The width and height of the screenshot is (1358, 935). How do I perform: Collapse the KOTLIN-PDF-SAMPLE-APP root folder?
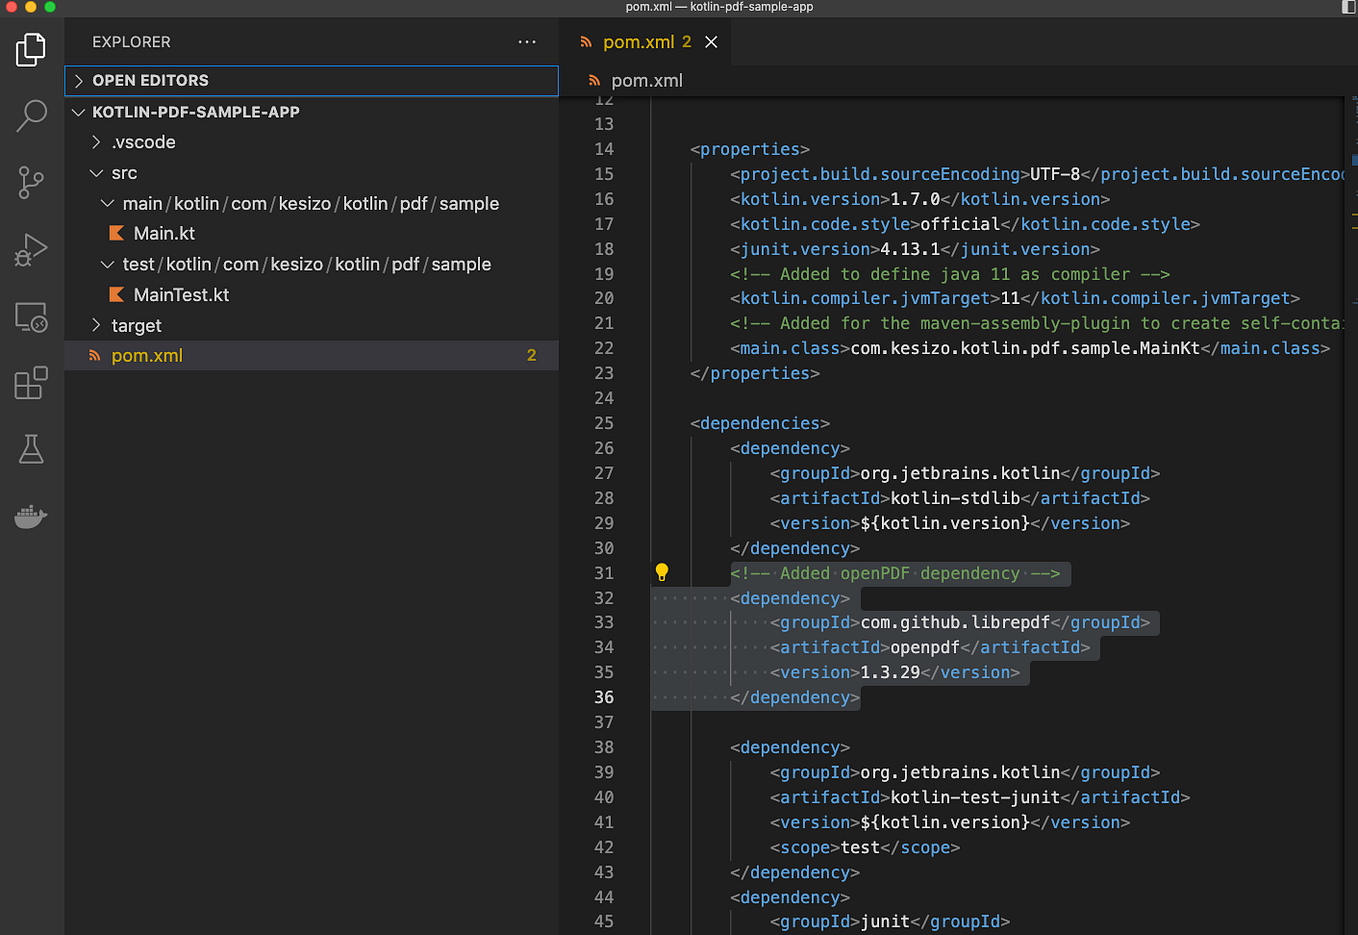coord(195,112)
